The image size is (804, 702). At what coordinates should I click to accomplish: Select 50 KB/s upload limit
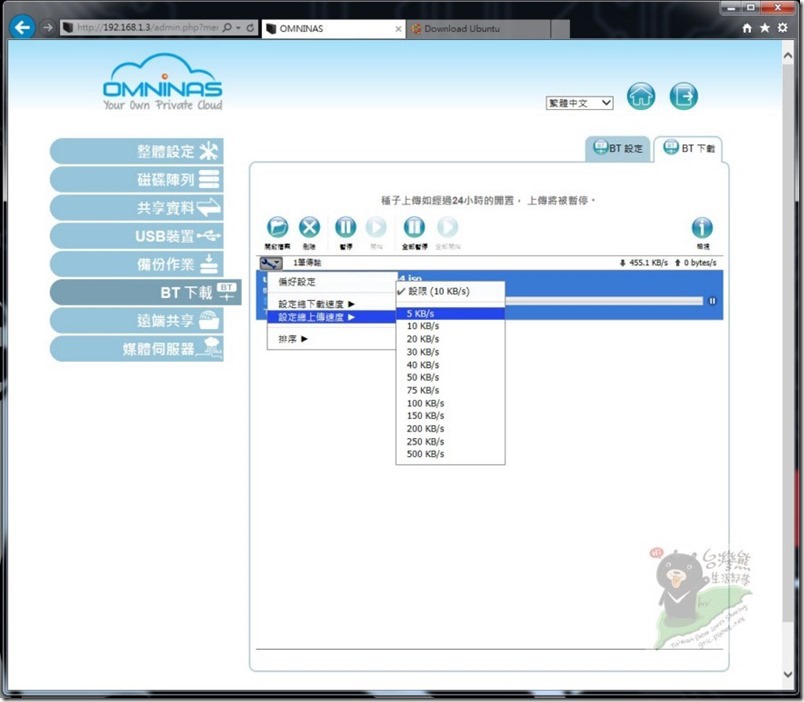click(450, 377)
